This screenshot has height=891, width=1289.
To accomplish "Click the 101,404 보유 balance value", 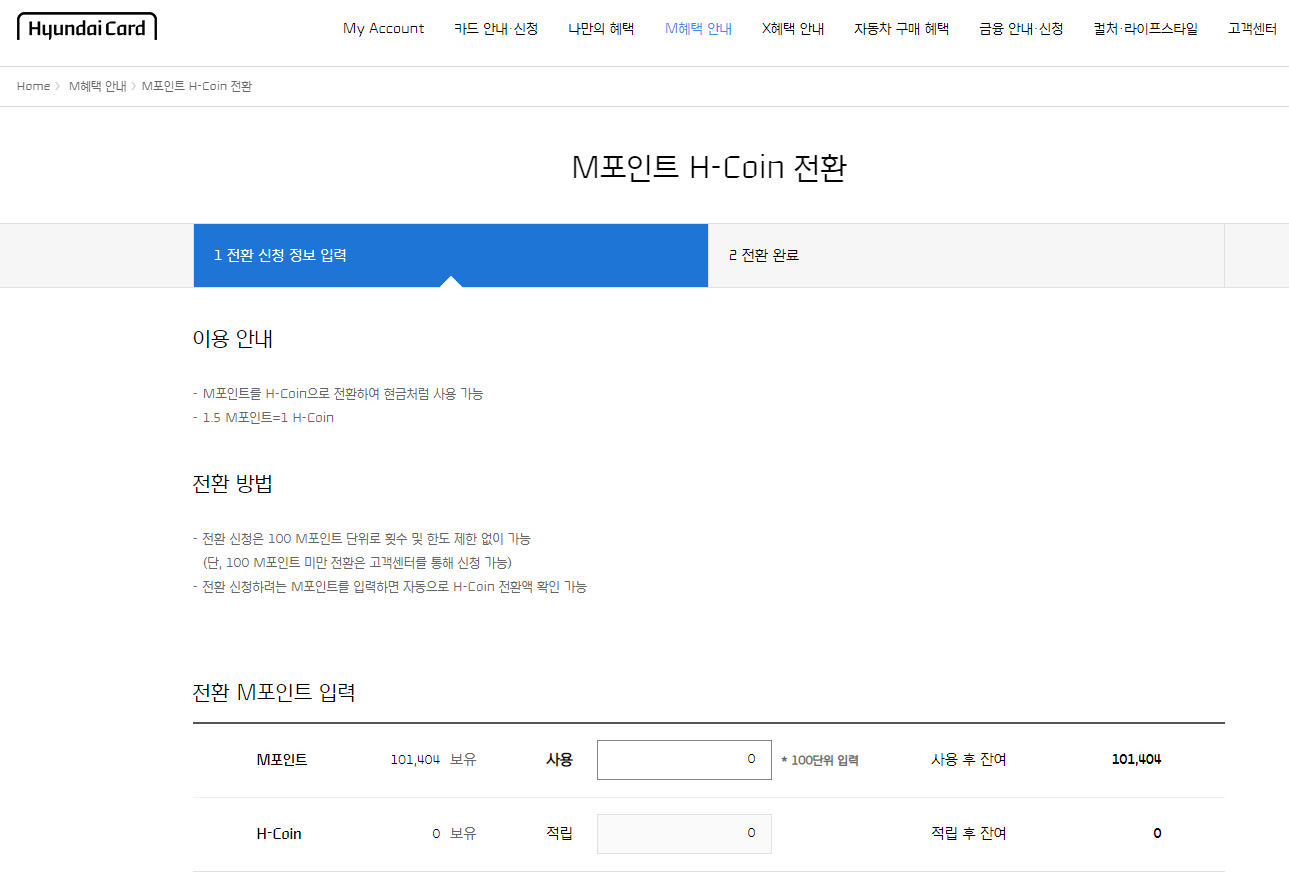I will click(433, 760).
